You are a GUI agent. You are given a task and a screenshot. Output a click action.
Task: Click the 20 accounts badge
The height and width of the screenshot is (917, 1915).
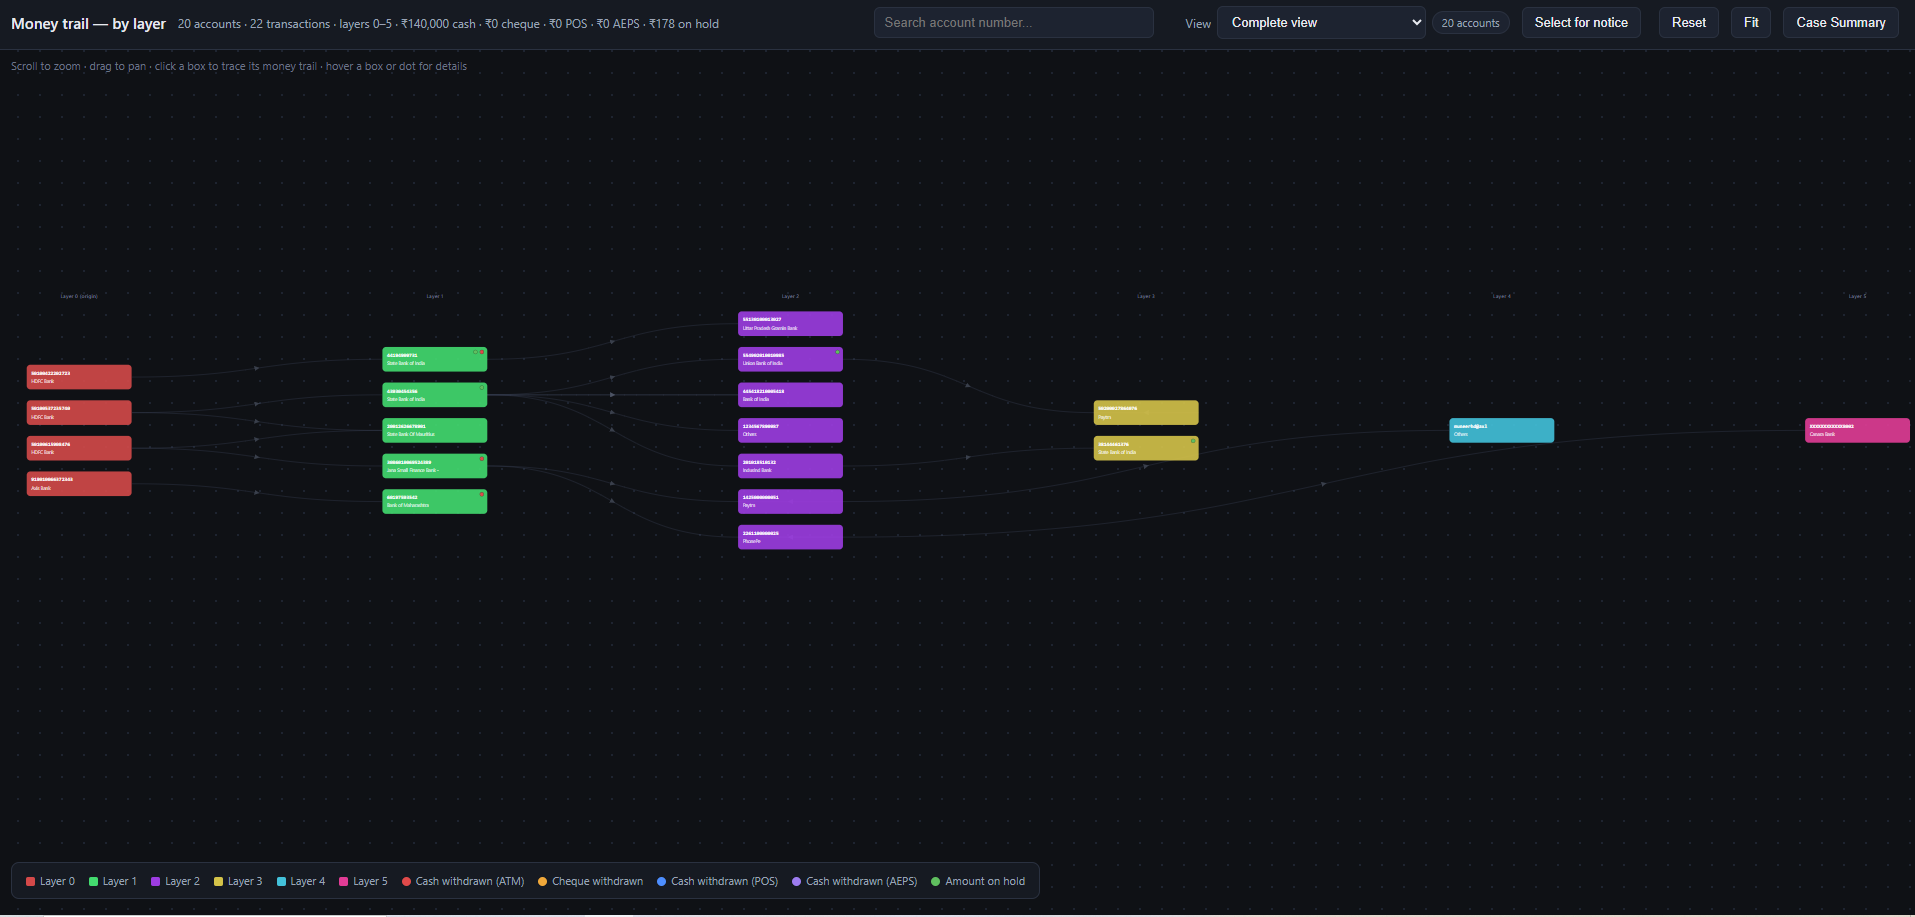click(x=1471, y=23)
